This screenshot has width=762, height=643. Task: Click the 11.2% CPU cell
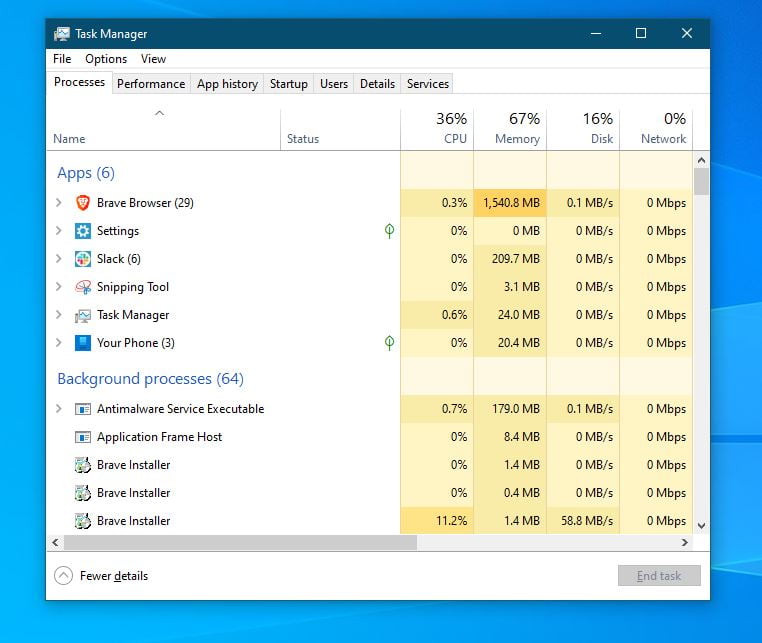pyautogui.click(x=437, y=521)
